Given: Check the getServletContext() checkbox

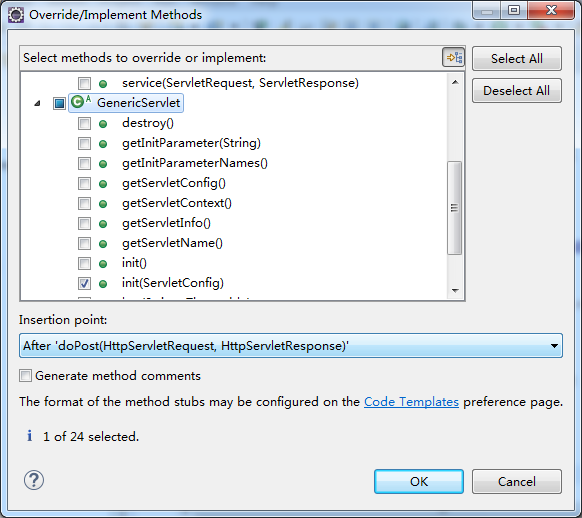Looking at the screenshot, I should tap(84, 203).
